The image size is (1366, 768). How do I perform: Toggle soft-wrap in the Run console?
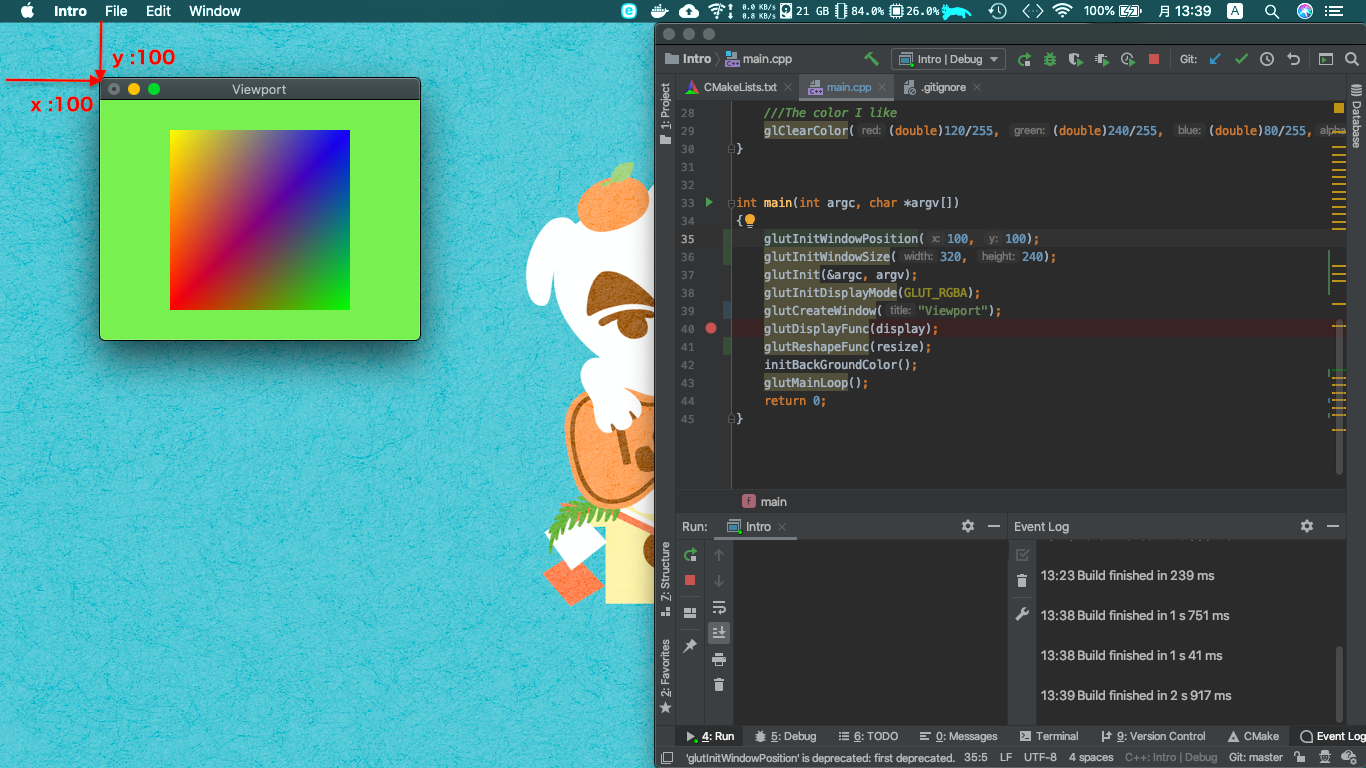(x=719, y=607)
